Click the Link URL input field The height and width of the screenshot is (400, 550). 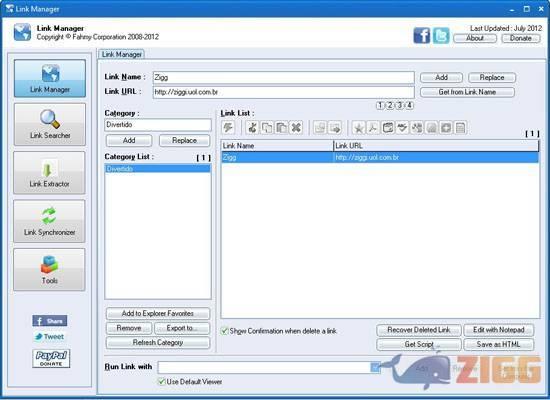tap(283, 92)
